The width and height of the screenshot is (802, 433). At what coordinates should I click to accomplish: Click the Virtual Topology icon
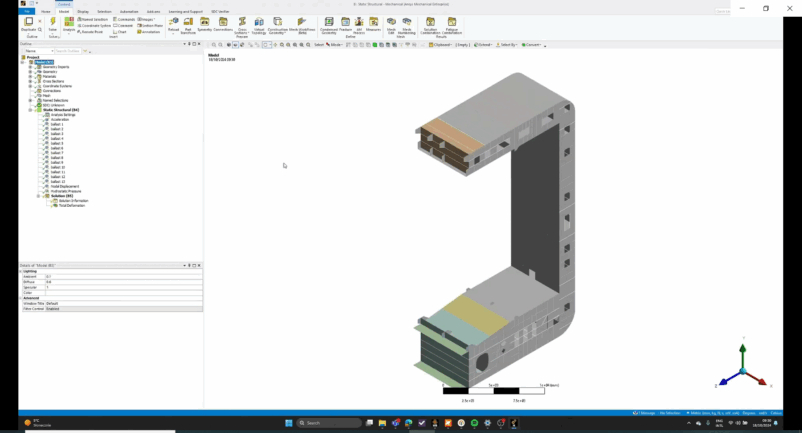click(259, 21)
